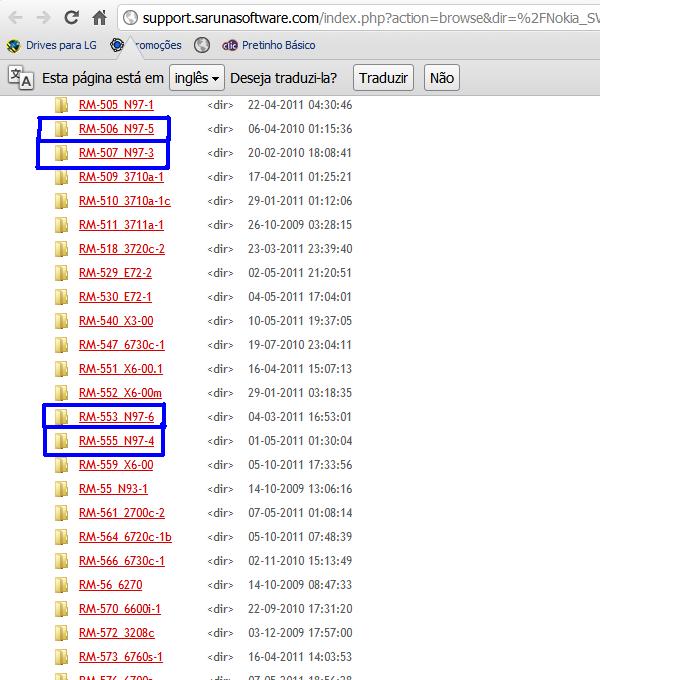Screen dimensions: 683x680
Task: Click folder icon beside RM-529_E72-2
Action: [x=61, y=273]
